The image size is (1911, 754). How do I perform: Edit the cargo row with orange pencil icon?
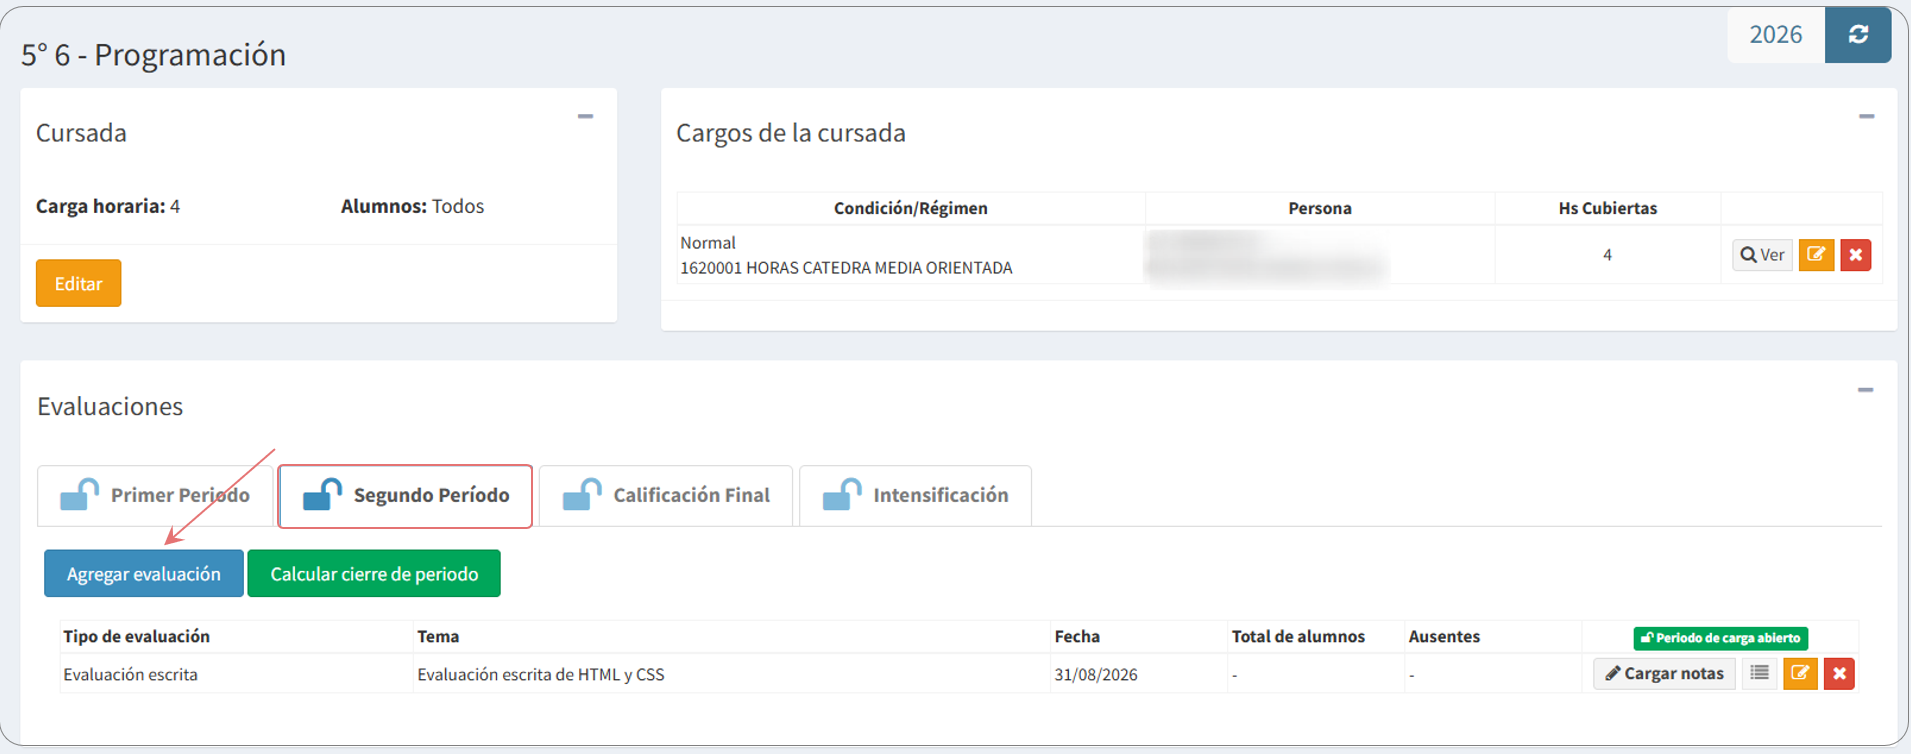(x=1816, y=255)
